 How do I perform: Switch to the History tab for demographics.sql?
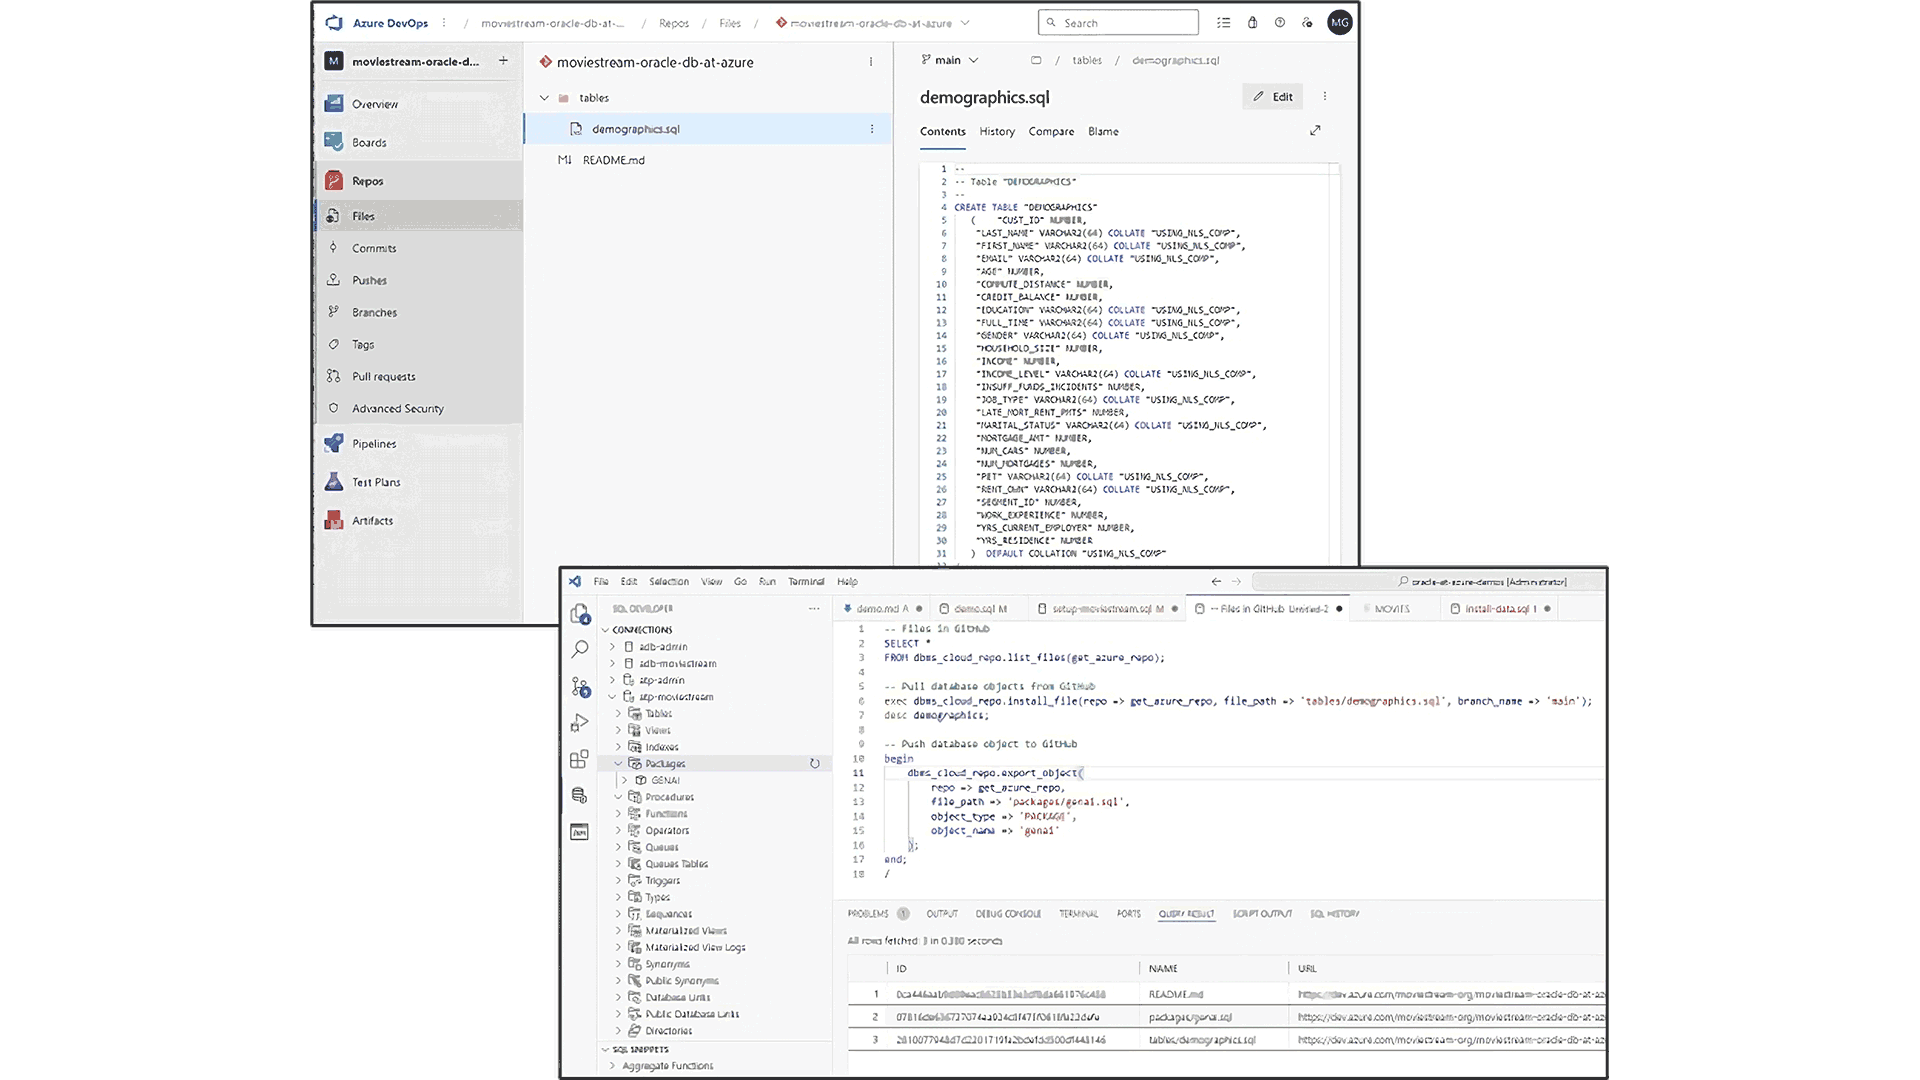[x=997, y=131]
